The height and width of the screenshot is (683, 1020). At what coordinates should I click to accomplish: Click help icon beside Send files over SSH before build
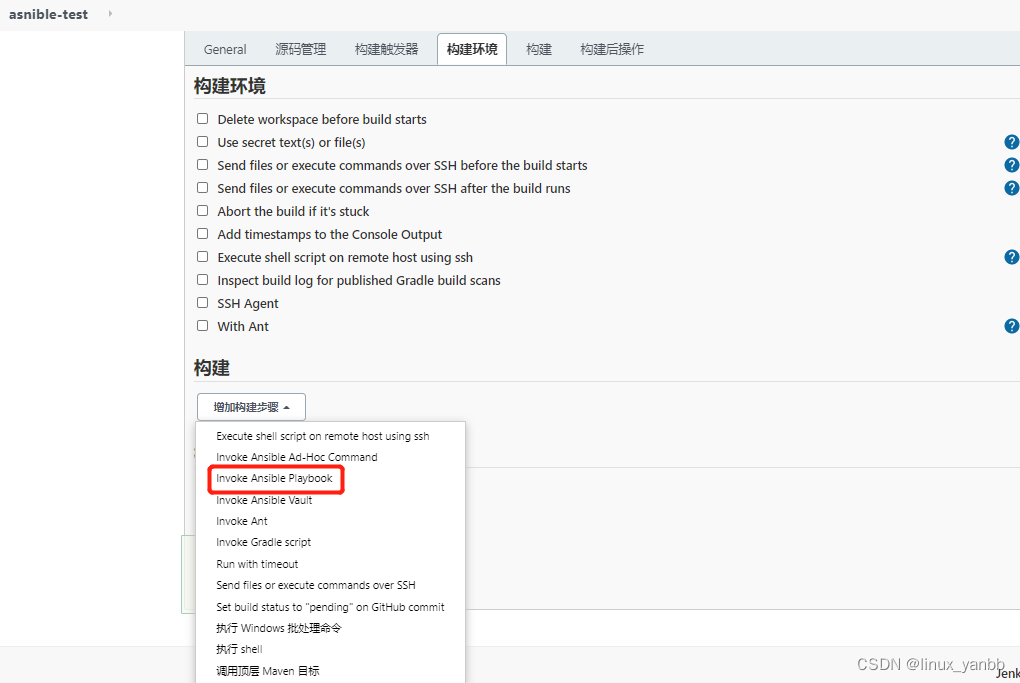pos(1011,165)
